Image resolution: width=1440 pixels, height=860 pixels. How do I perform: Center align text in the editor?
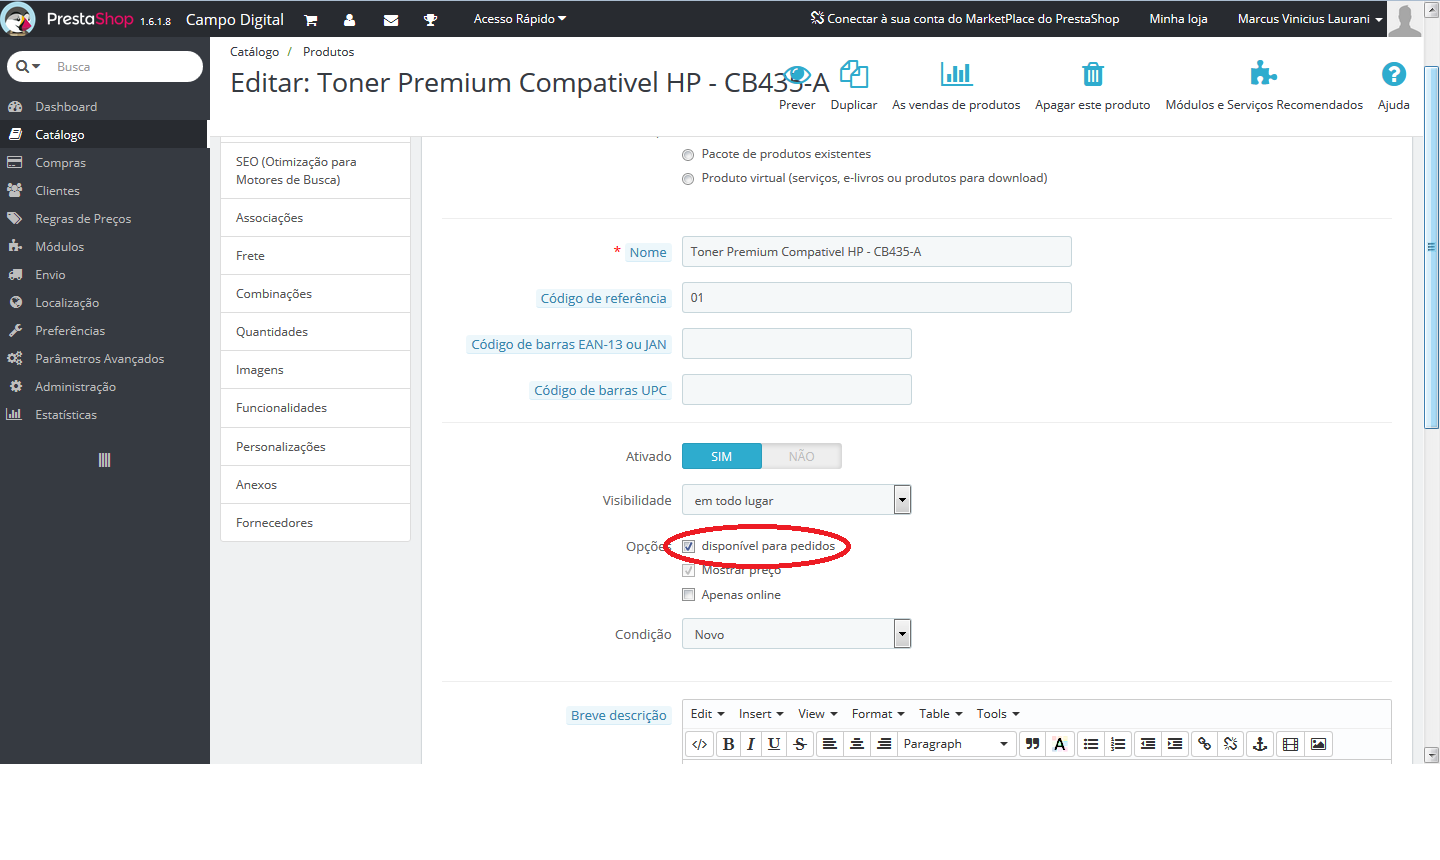point(857,744)
